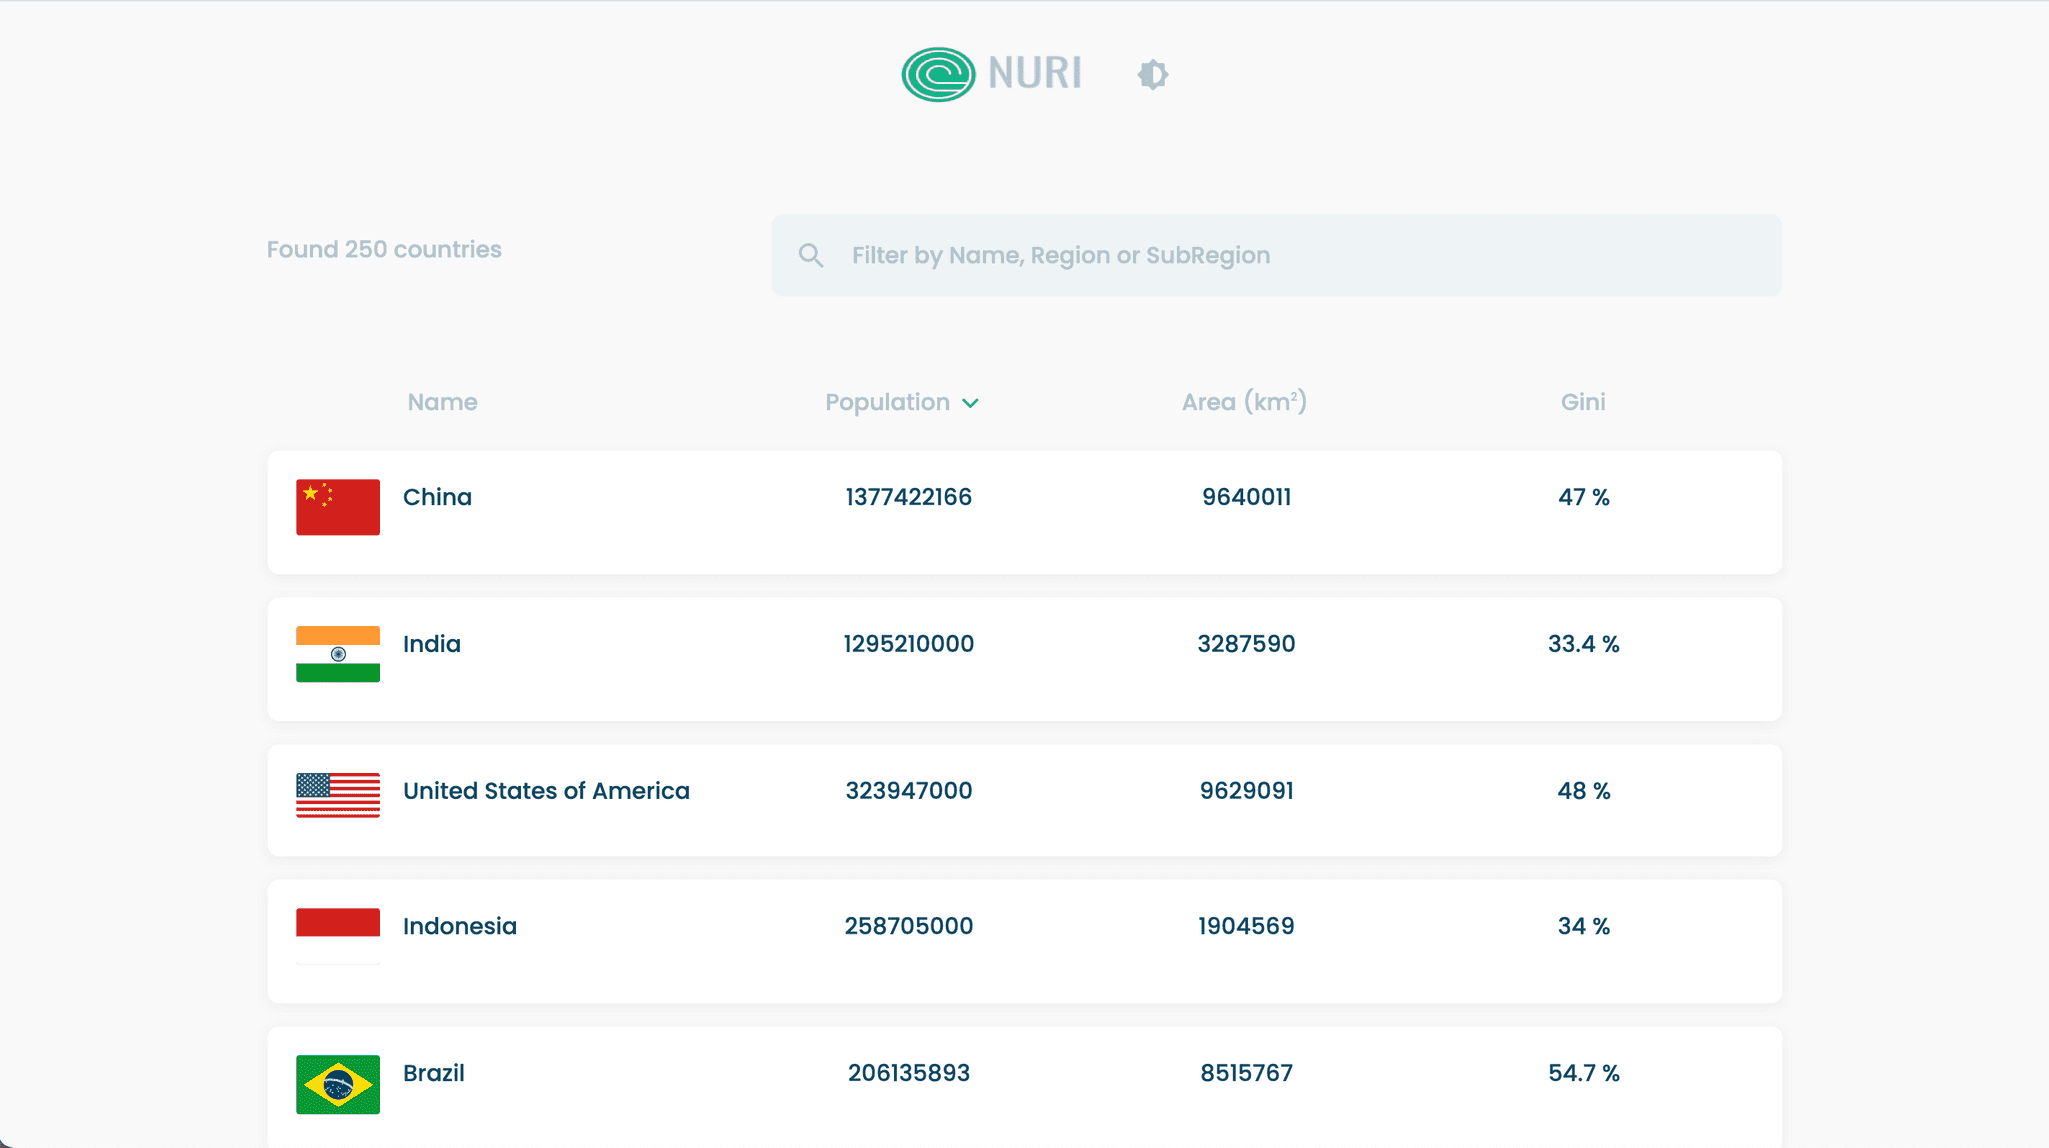Image resolution: width=2049 pixels, height=1148 pixels.
Task: Select Brazil's 54.7 % Gini value
Action: click(1583, 1073)
